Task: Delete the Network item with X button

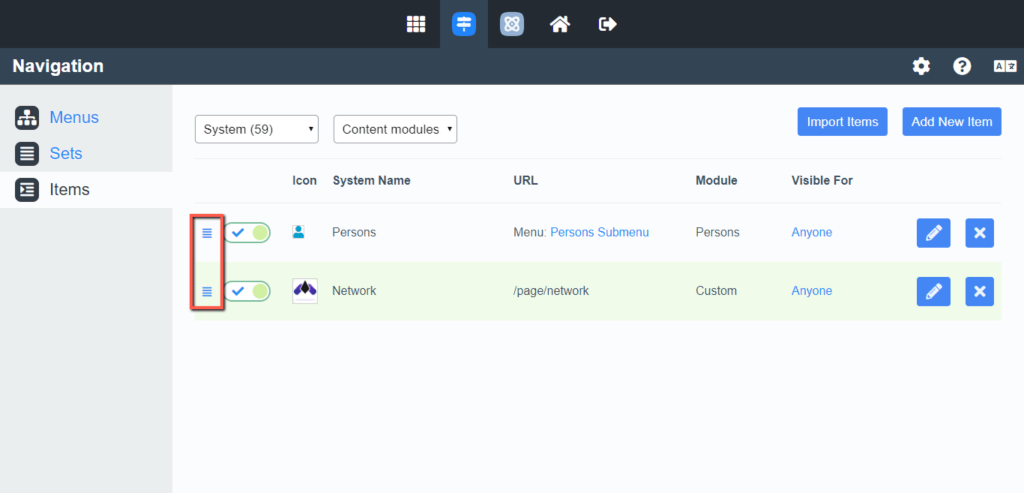Action: 979,291
